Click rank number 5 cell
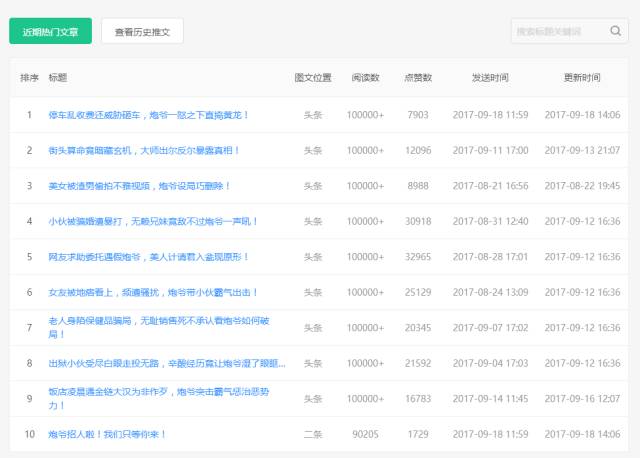This screenshot has height=458, width=640. point(29,257)
